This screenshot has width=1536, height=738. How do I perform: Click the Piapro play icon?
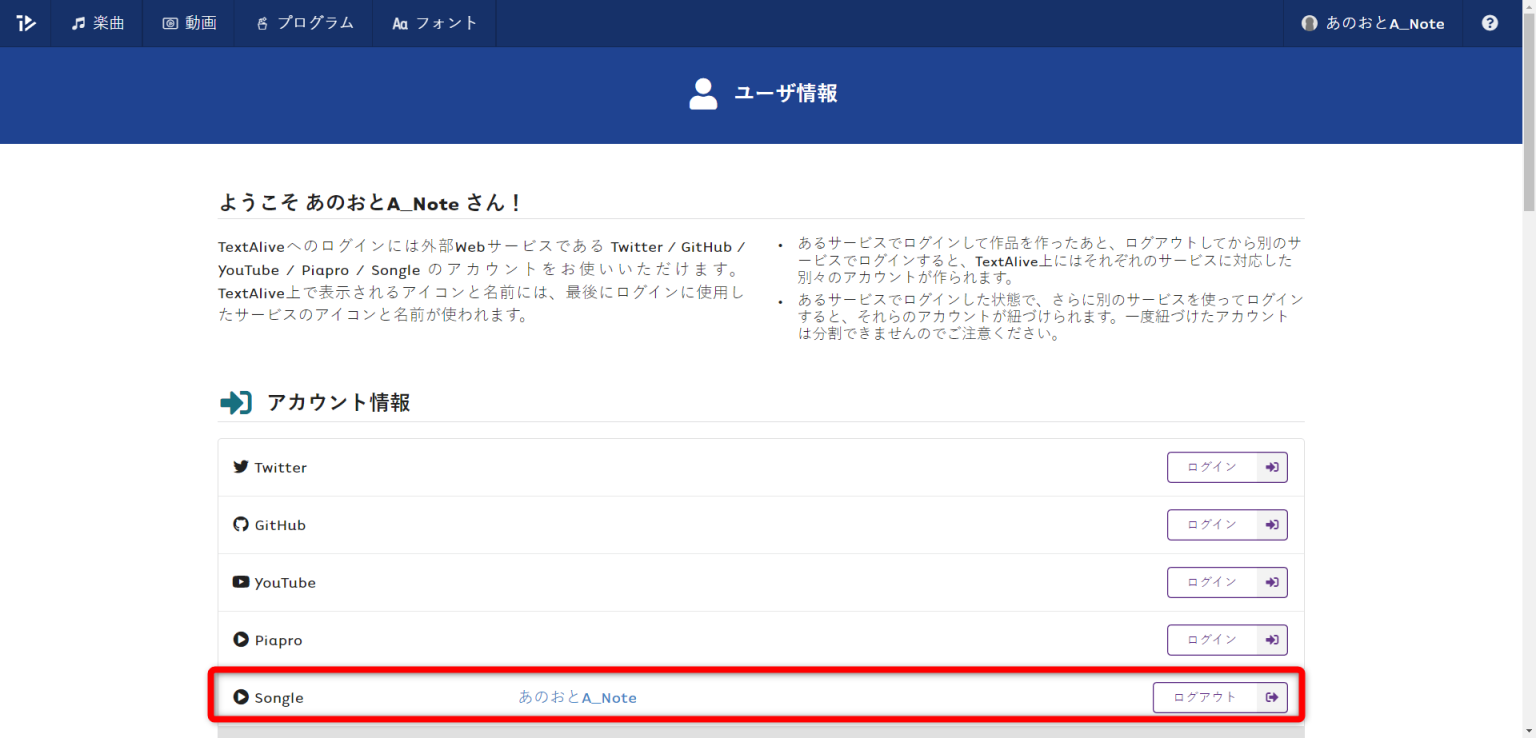(241, 639)
